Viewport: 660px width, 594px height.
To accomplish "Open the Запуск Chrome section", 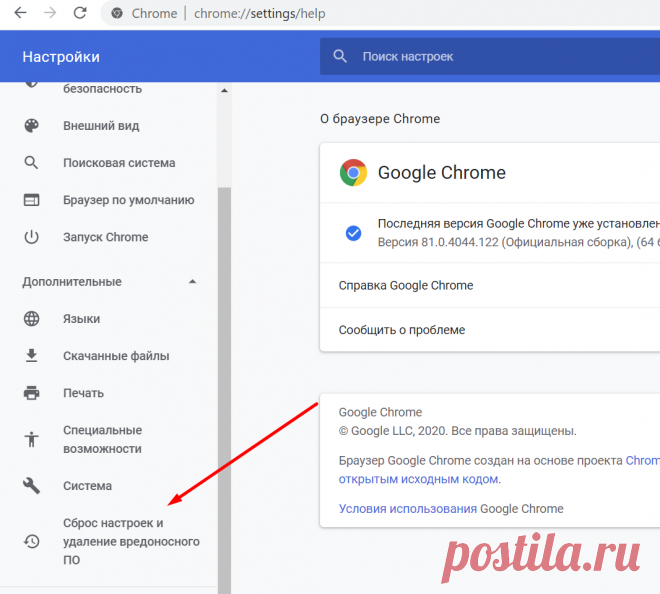I will (x=106, y=237).
